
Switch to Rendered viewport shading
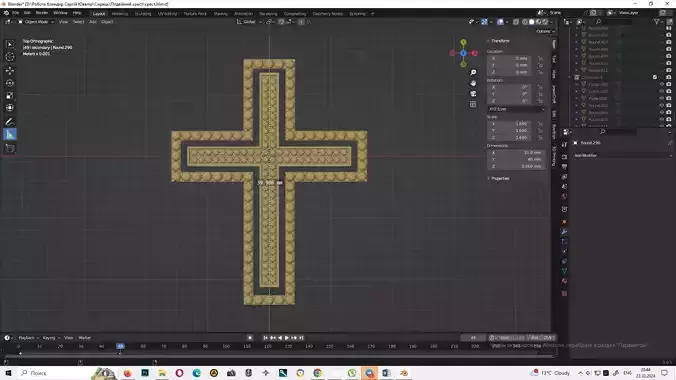(545, 22)
